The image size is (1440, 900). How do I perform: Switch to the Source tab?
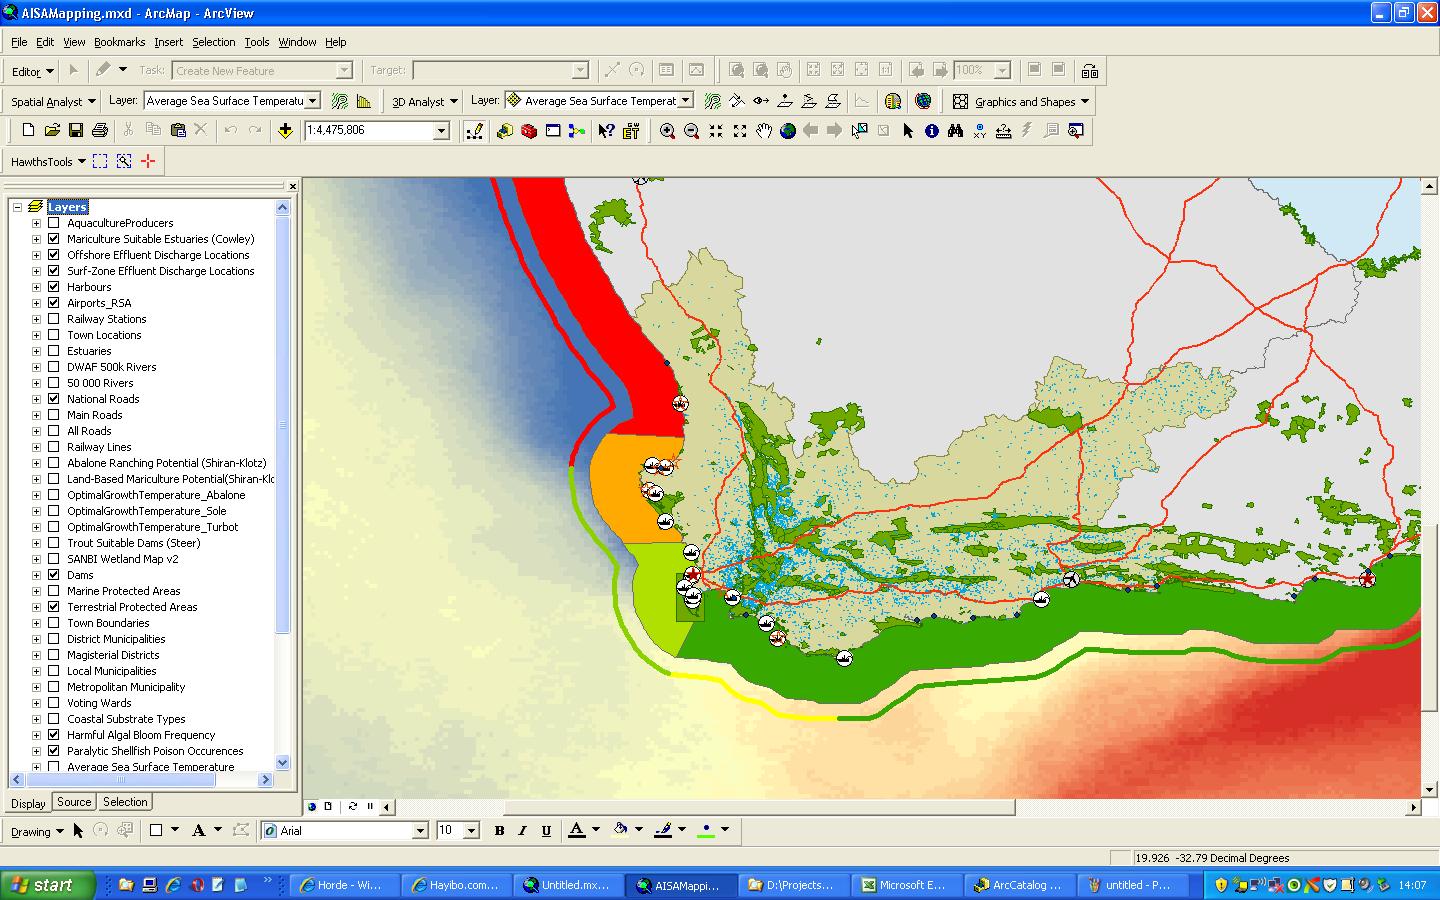(74, 802)
